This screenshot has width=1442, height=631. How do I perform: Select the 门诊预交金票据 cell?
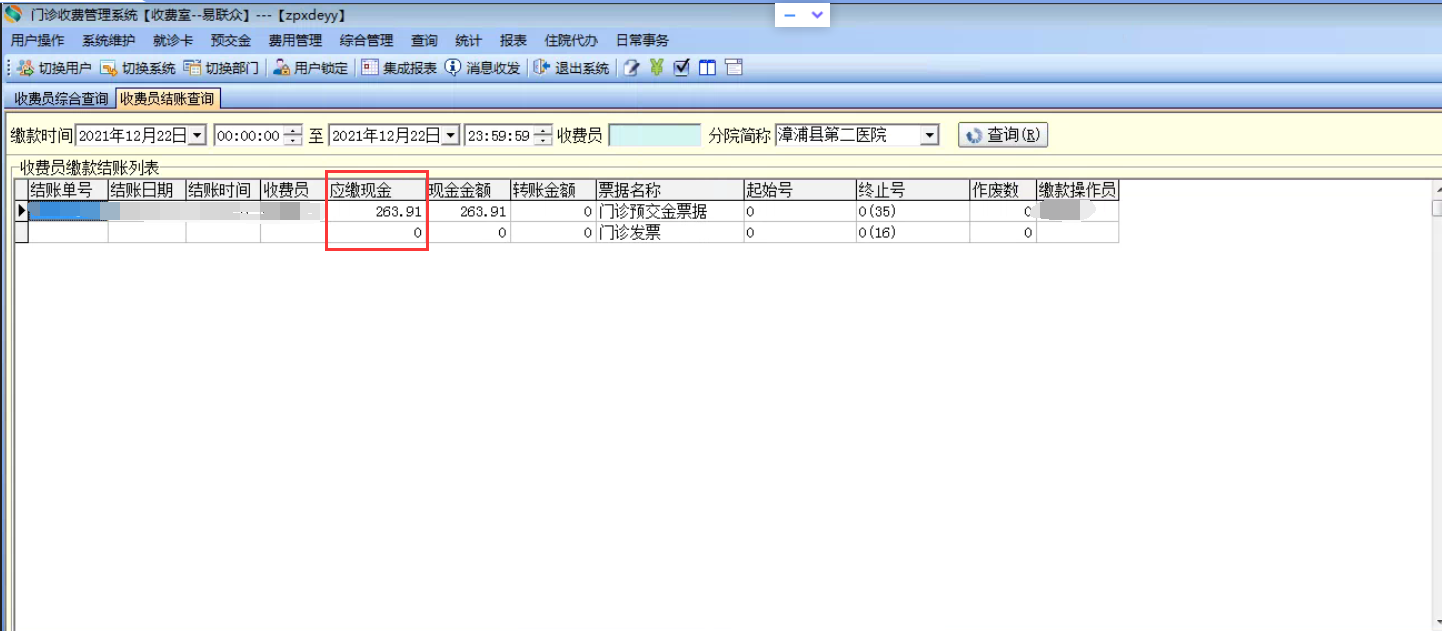[x=670, y=212]
